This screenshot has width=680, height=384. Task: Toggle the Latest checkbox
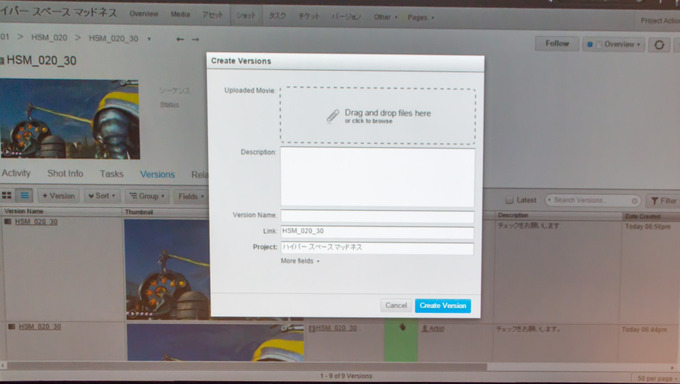point(509,200)
